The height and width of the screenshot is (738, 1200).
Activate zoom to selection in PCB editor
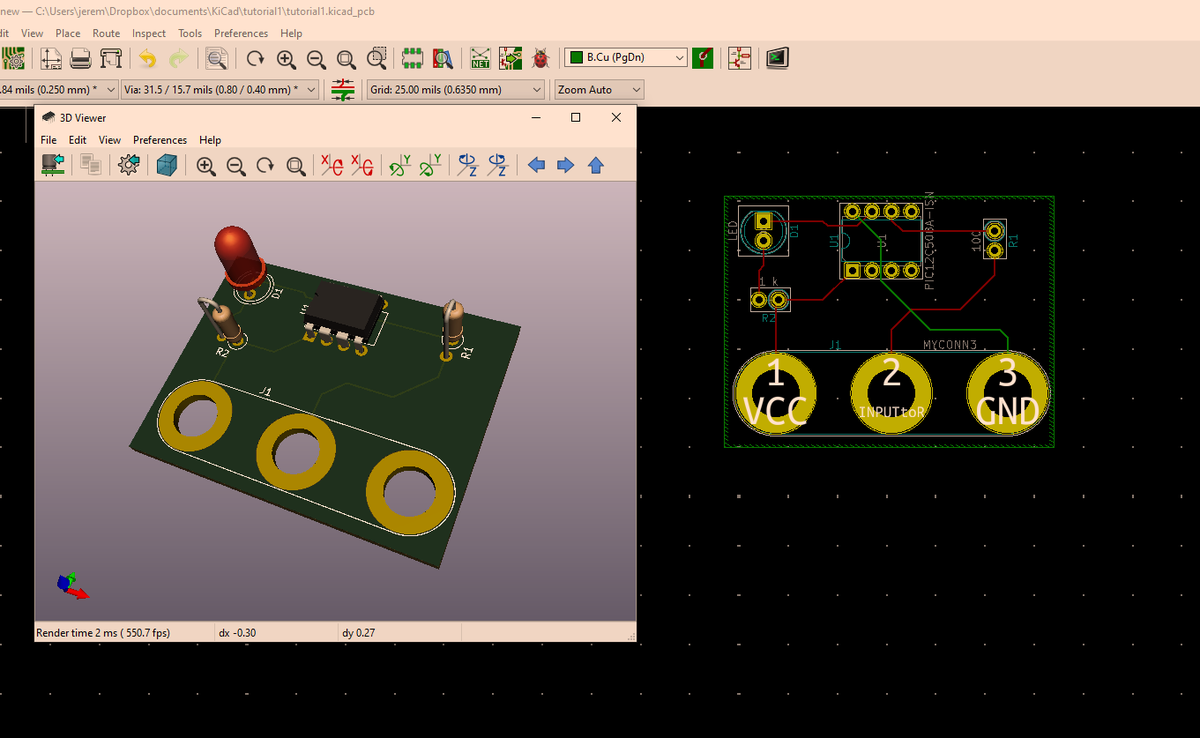(377, 58)
